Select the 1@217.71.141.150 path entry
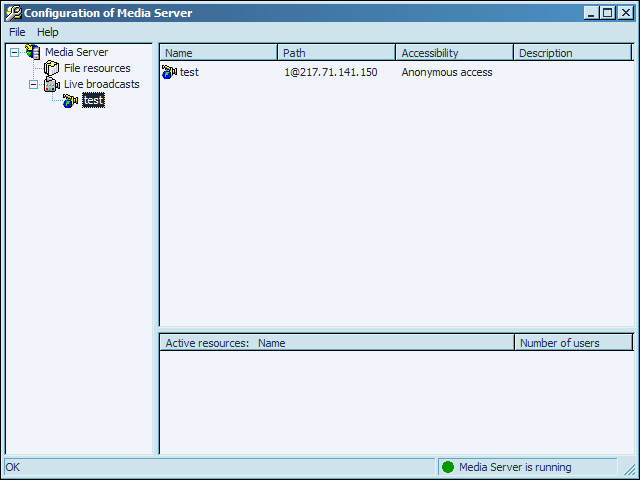This screenshot has height=480, width=640. pyautogui.click(x=331, y=72)
